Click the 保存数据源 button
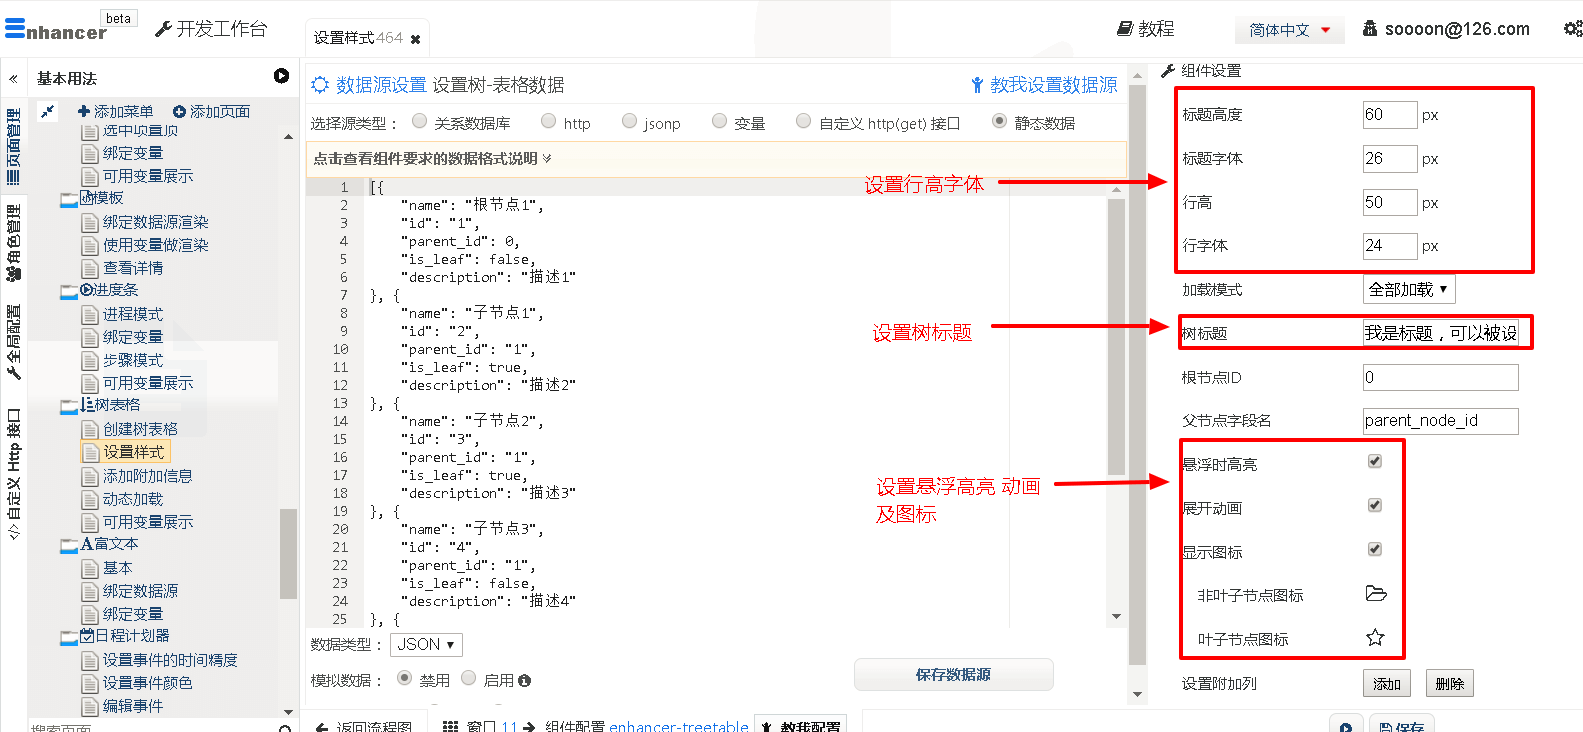 pyautogui.click(x=953, y=675)
